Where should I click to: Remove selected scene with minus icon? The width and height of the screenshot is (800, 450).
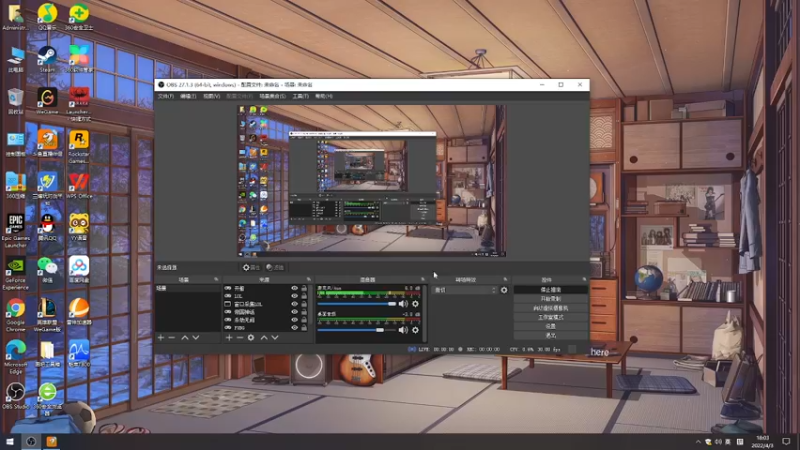click(172, 338)
